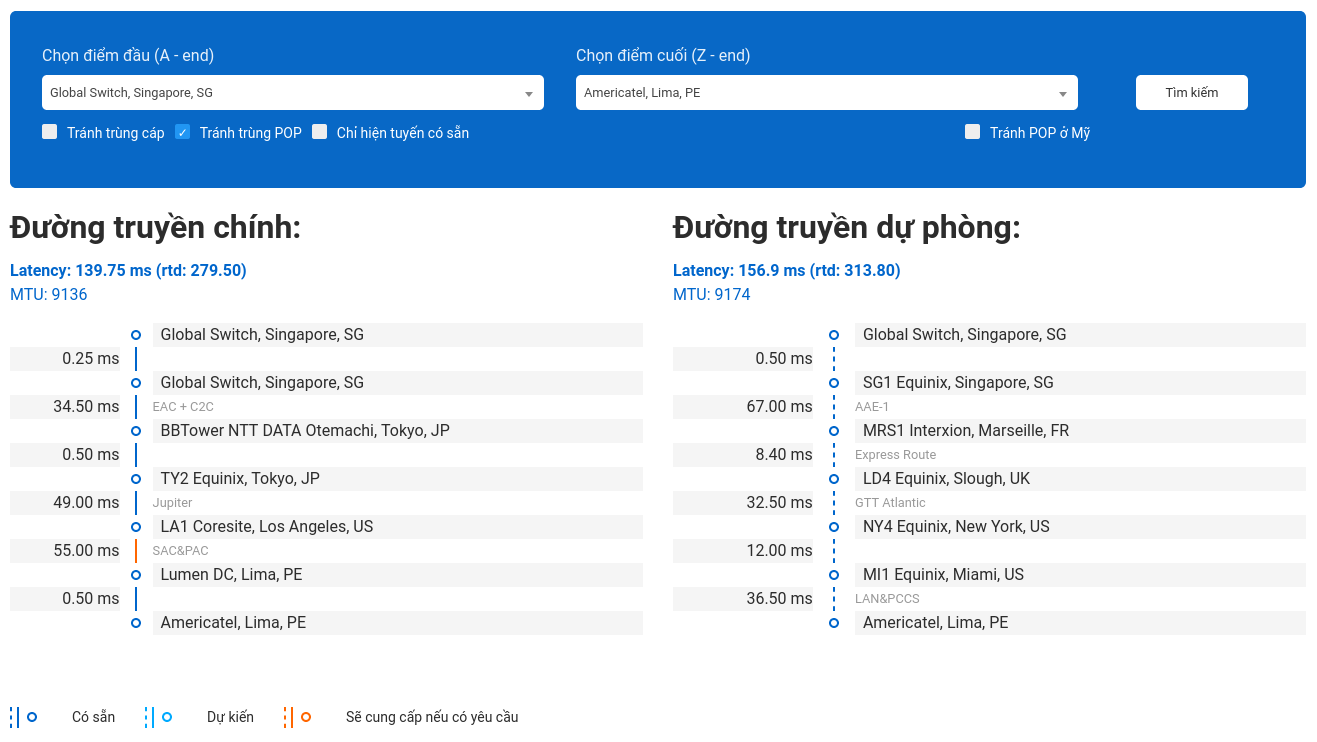Click the 55.00 ms latency value cell

click(x=65, y=550)
